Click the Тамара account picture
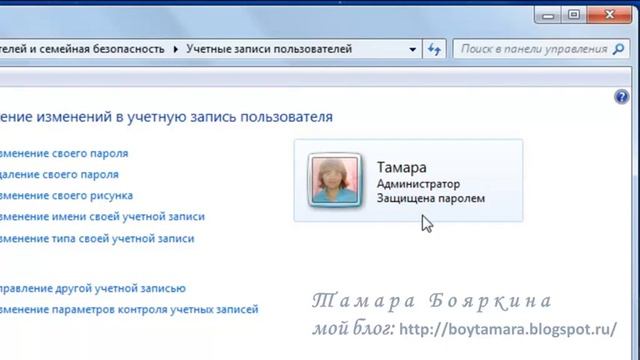The height and width of the screenshot is (360, 640). tap(335, 180)
